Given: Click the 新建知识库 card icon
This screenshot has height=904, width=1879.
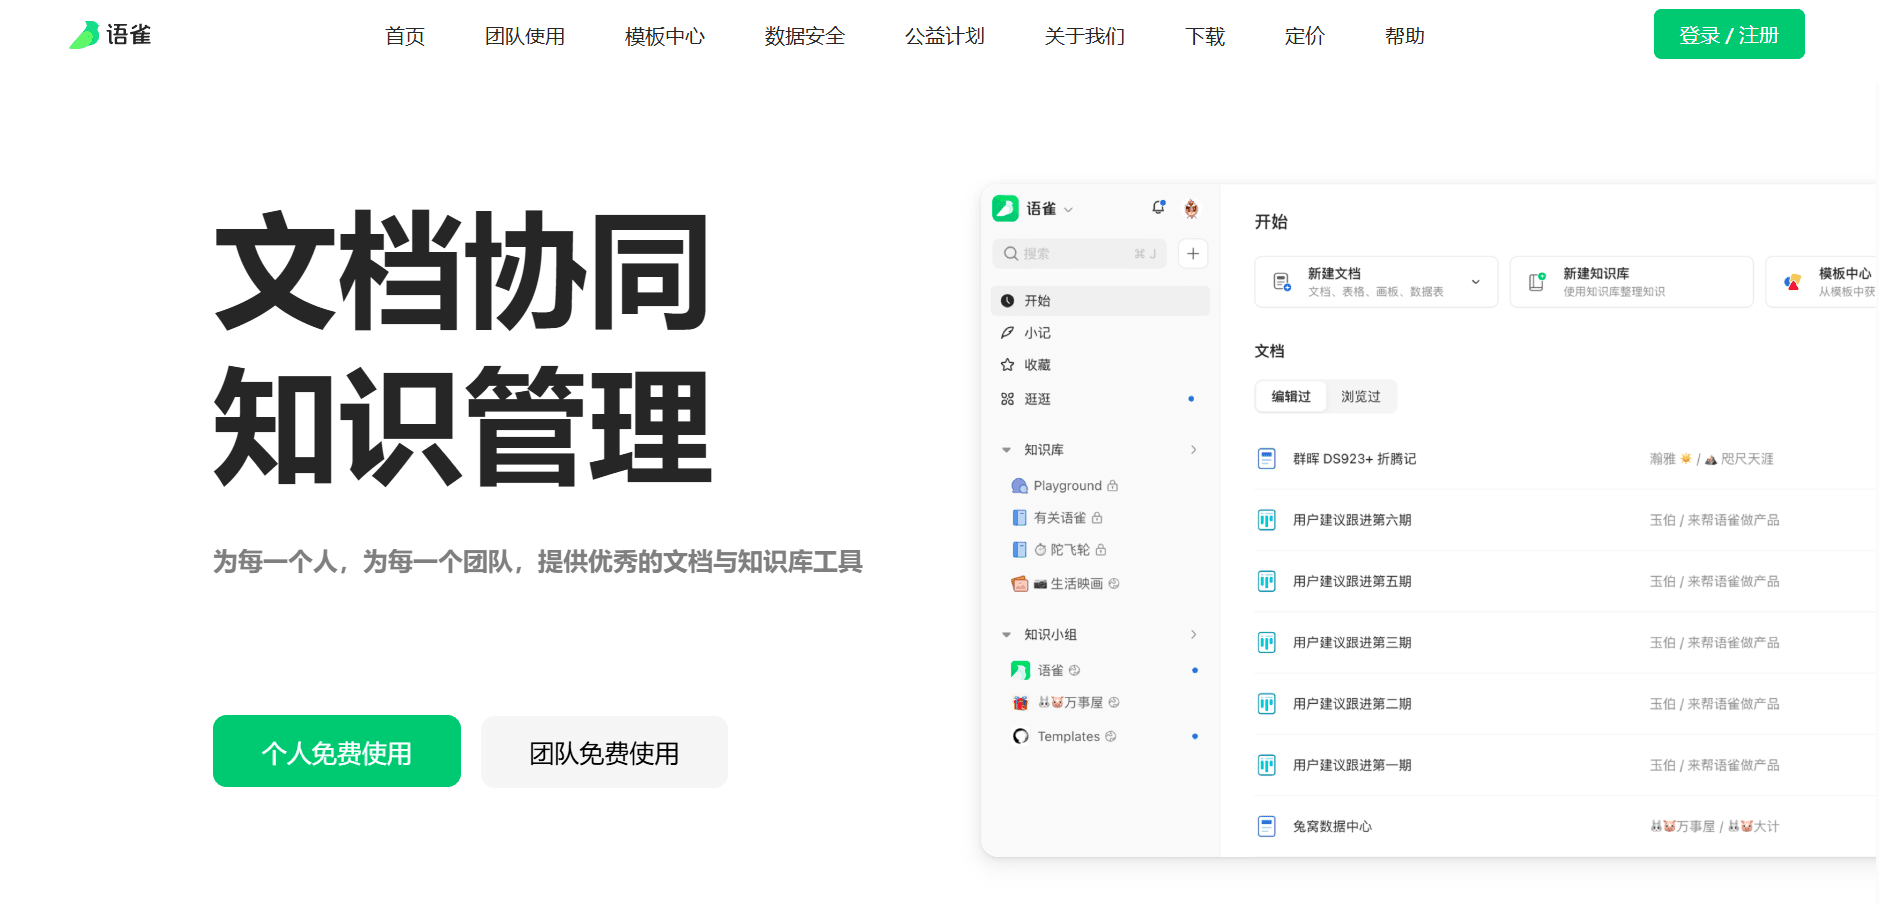Looking at the screenshot, I should [x=1537, y=282].
